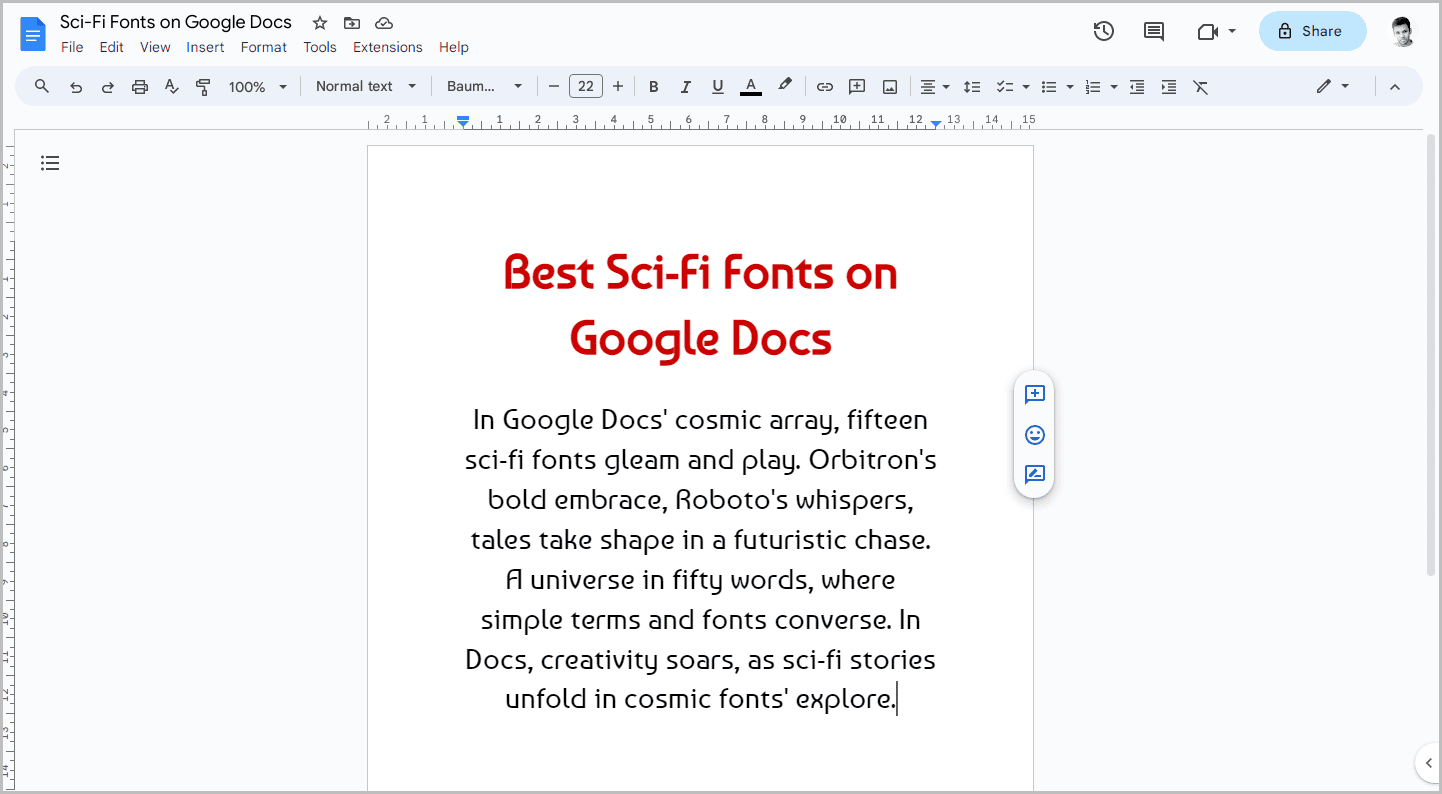Open the Insert link icon
Viewport: 1442px width, 794px height.
824,86
